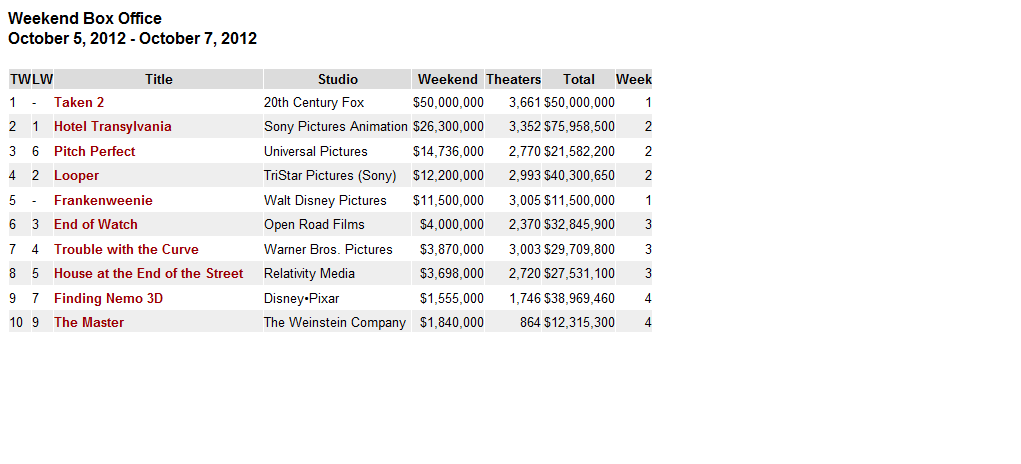Screen dimensions: 1021x464
Task: Open the Frankenweenie movie link
Action: coord(103,200)
